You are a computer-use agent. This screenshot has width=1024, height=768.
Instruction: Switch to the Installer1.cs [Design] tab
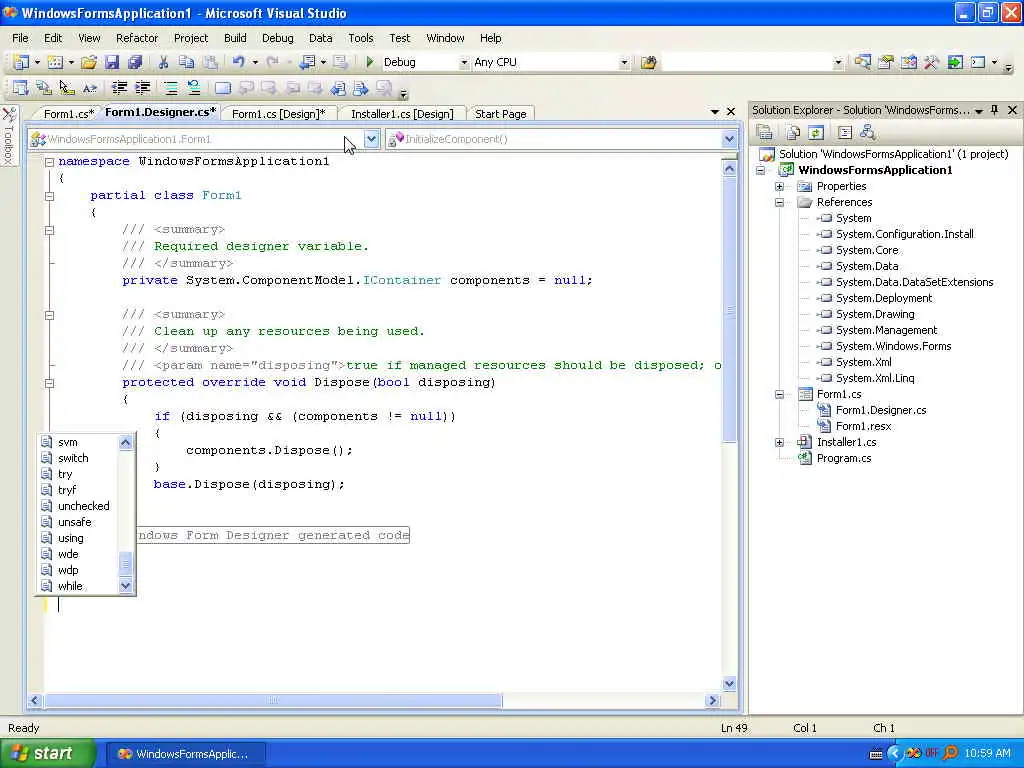[x=402, y=114]
